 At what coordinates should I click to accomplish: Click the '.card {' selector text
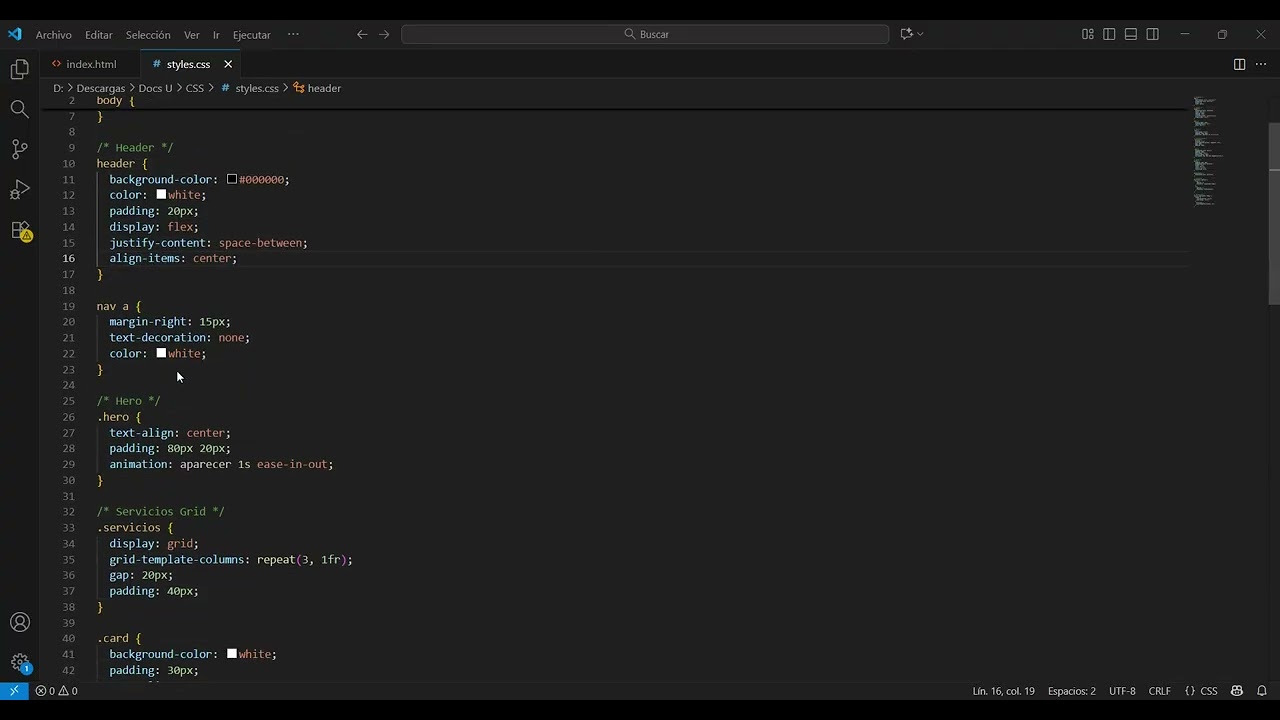coord(119,638)
